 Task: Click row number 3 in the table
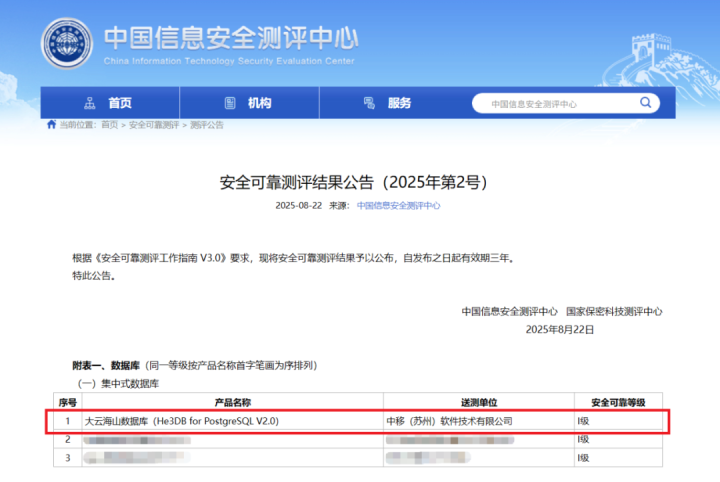(x=68, y=458)
